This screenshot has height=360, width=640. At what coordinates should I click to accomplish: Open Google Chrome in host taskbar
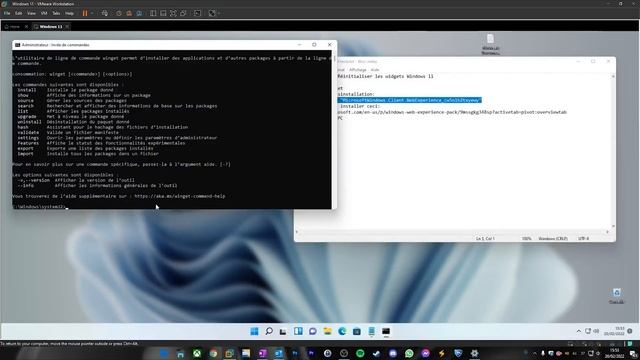pos(213,353)
